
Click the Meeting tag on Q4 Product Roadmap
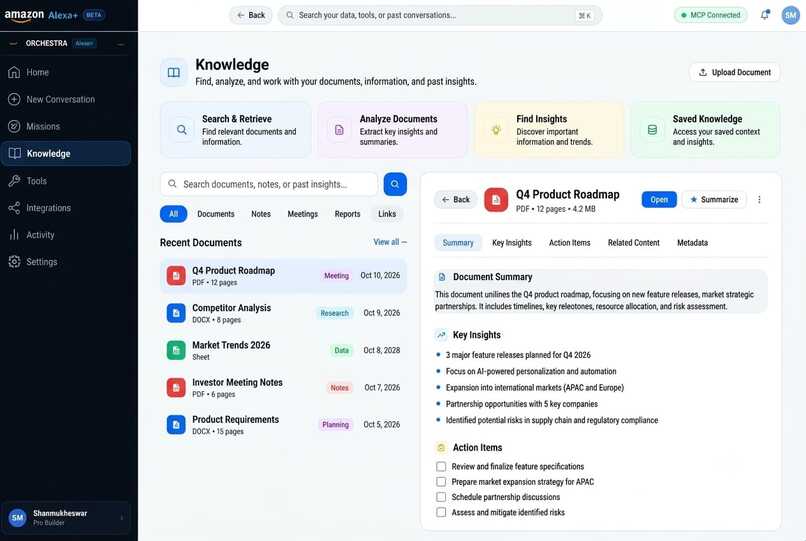point(336,276)
